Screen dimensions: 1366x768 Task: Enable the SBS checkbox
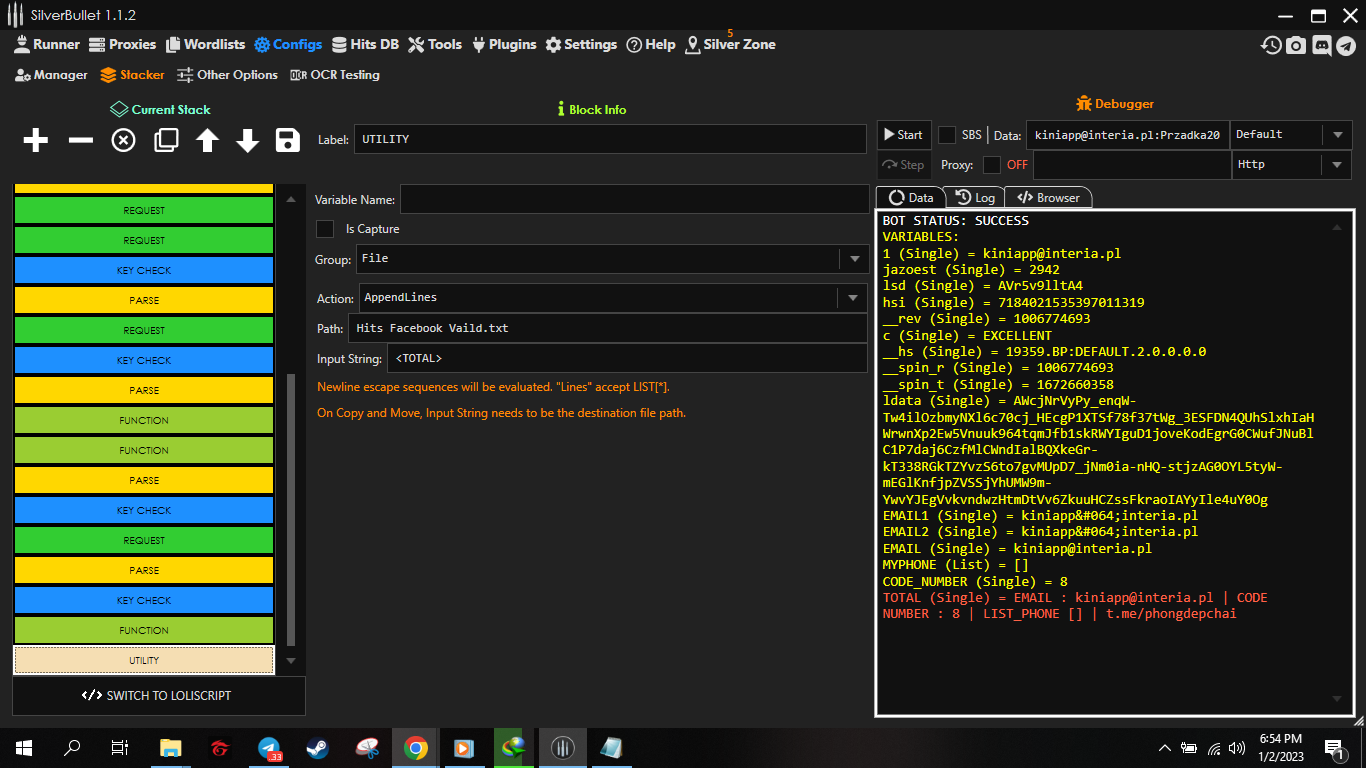(947, 135)
